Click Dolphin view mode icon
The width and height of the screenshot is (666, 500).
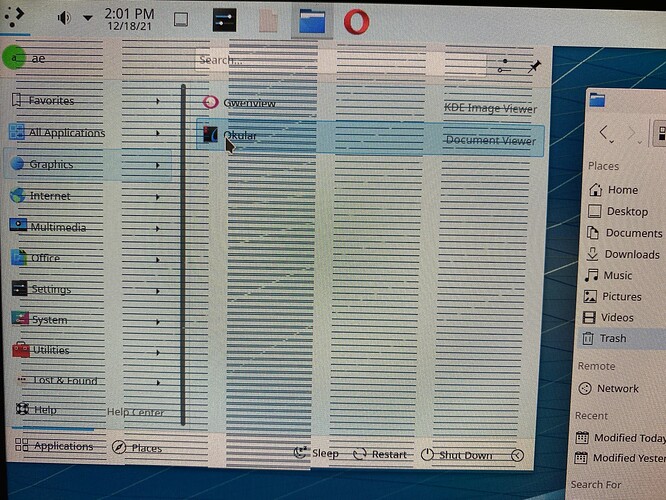tap(660, 134)
